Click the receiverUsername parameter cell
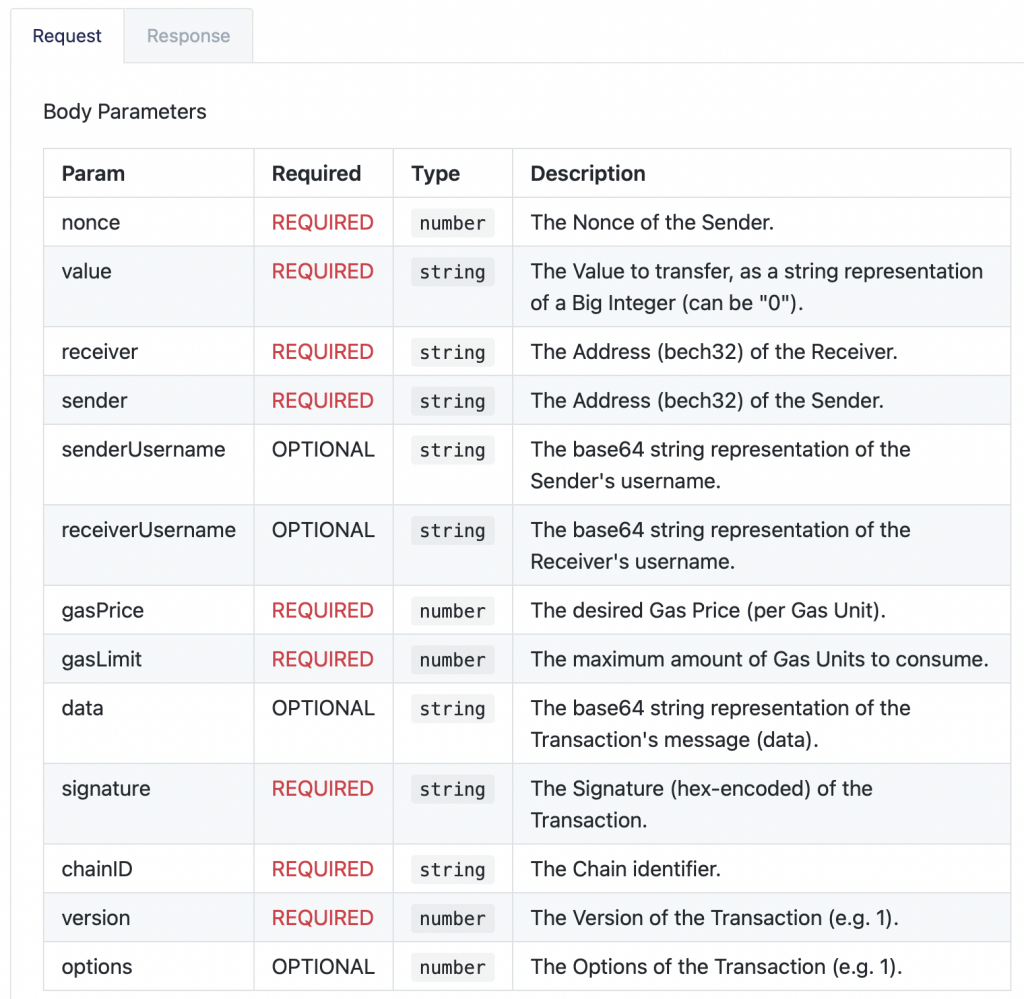Screen dimensions: 1024x999 (x=148, y=530)
